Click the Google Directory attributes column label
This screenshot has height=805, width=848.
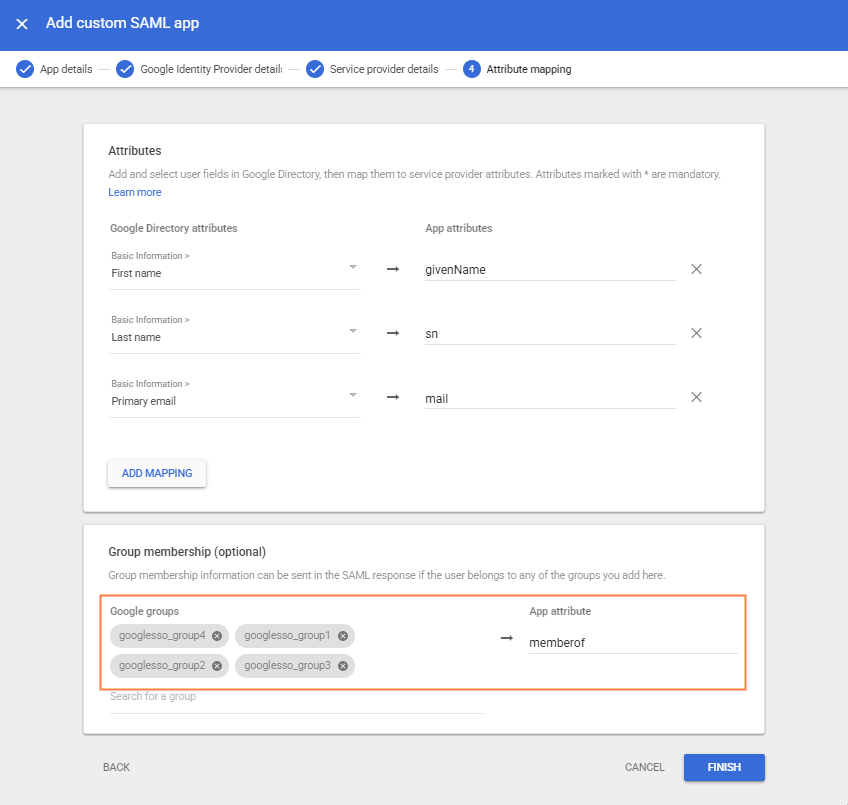174,228
